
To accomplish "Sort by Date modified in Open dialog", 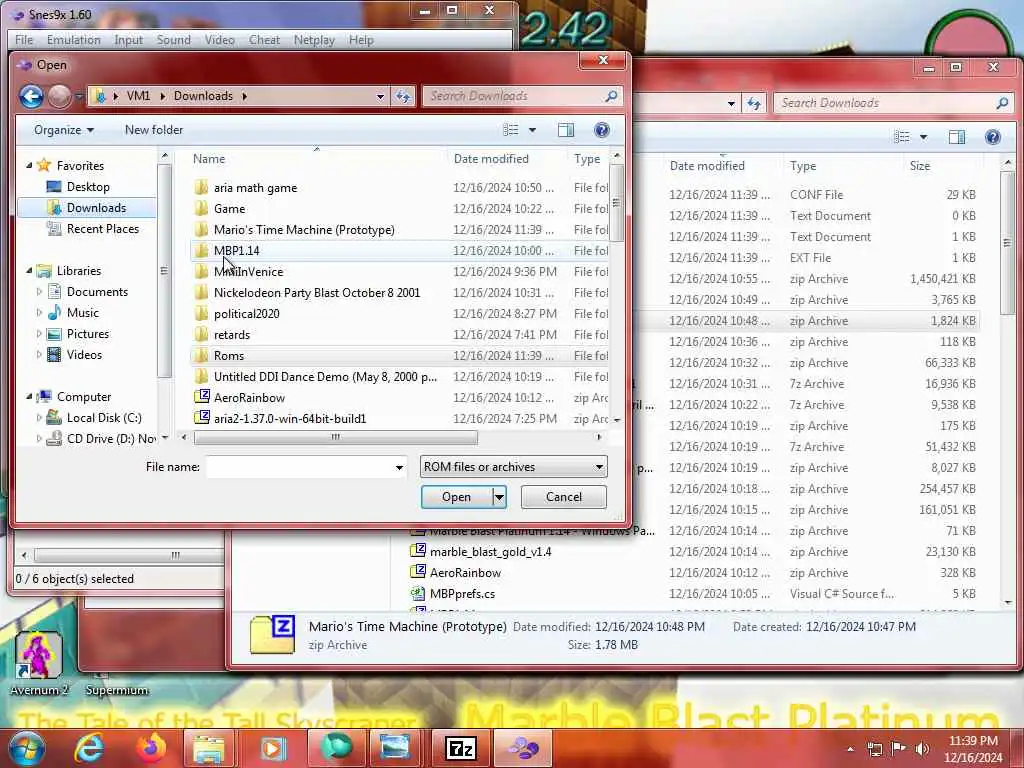I will (x=491, y=159).
